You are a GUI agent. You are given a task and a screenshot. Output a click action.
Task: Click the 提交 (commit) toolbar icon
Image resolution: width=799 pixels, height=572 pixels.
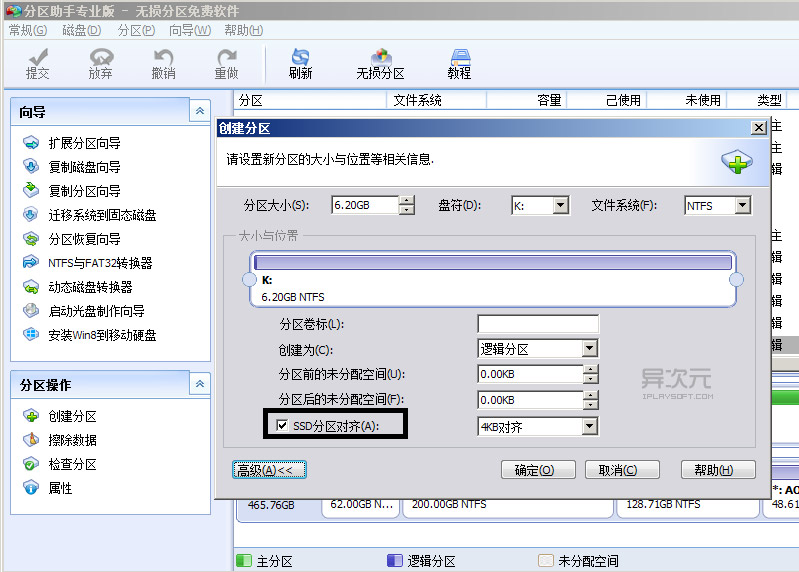[38, 64]
